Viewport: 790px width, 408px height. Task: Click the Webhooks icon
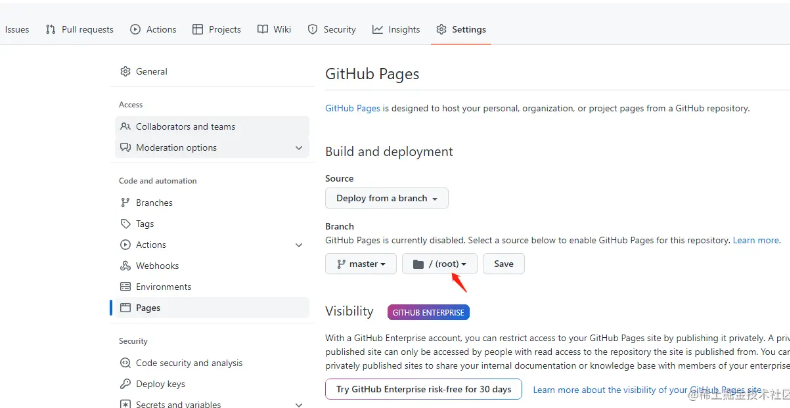click(x=125, y=266)
